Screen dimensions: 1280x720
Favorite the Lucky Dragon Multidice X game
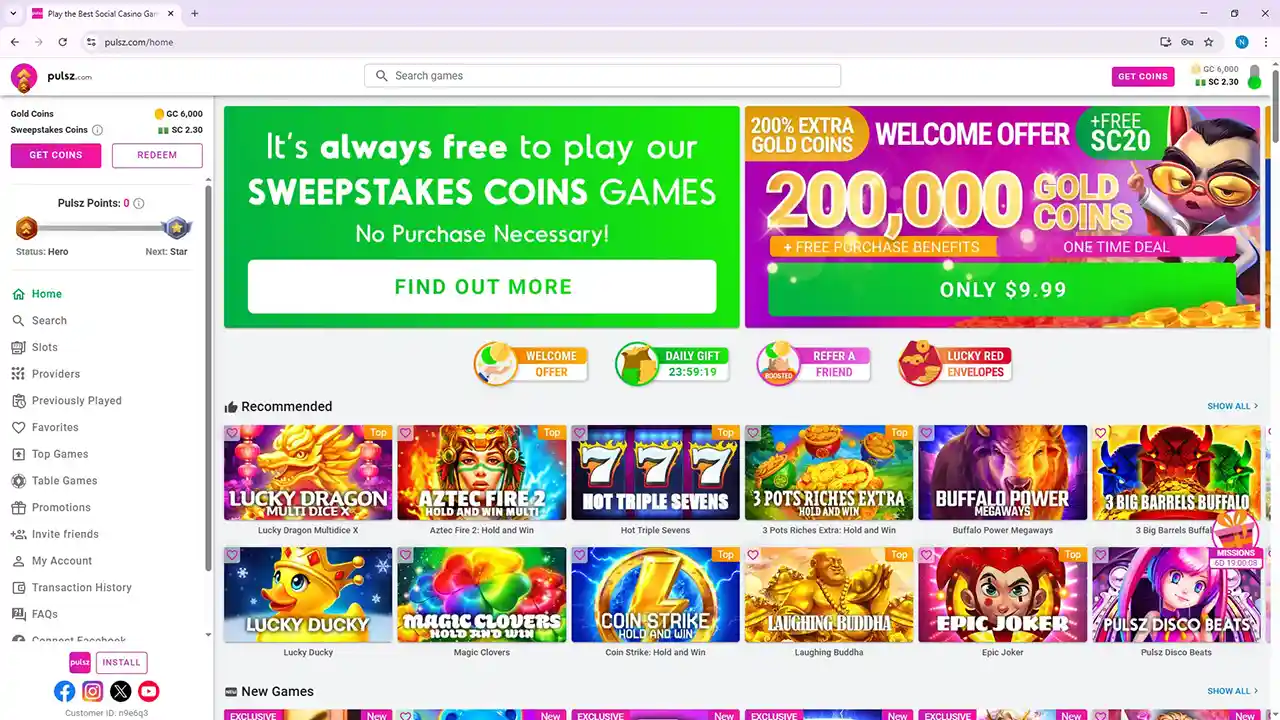(x=232, y=433)
